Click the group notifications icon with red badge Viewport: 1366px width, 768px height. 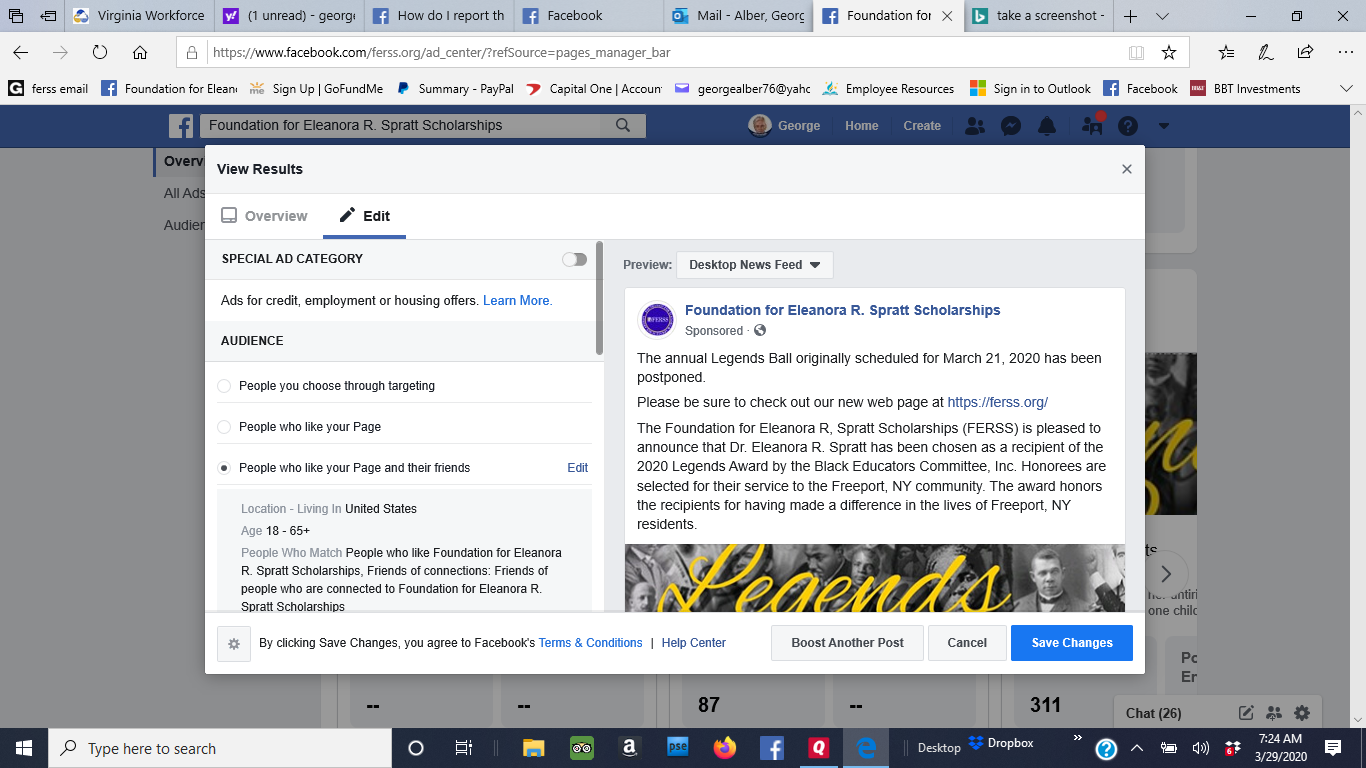[1092, 125]
